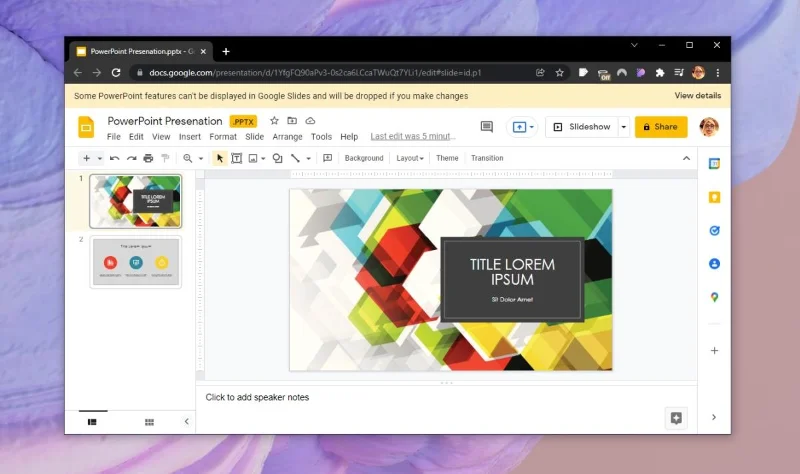Select the line tool
This screenshot has height=474, width=800.
[x=295, y=158]
